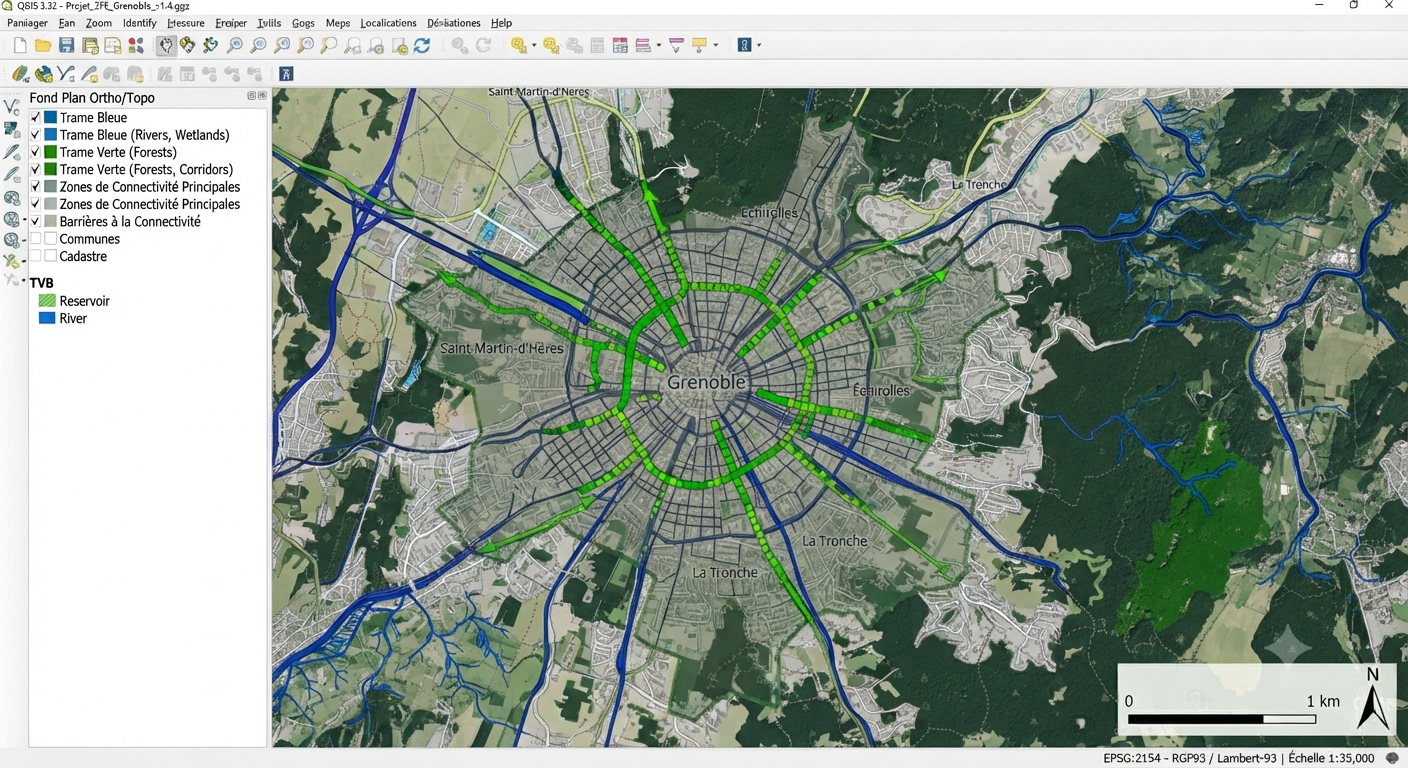Select the Cadastre layer name
The image size is (1408, 768).
pos(83,256)
